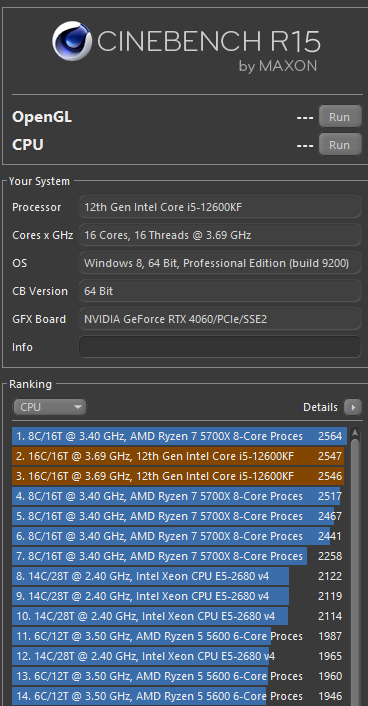Click the OS value showing Windows 8
368x706 pixels.
(x=220, y=263)
